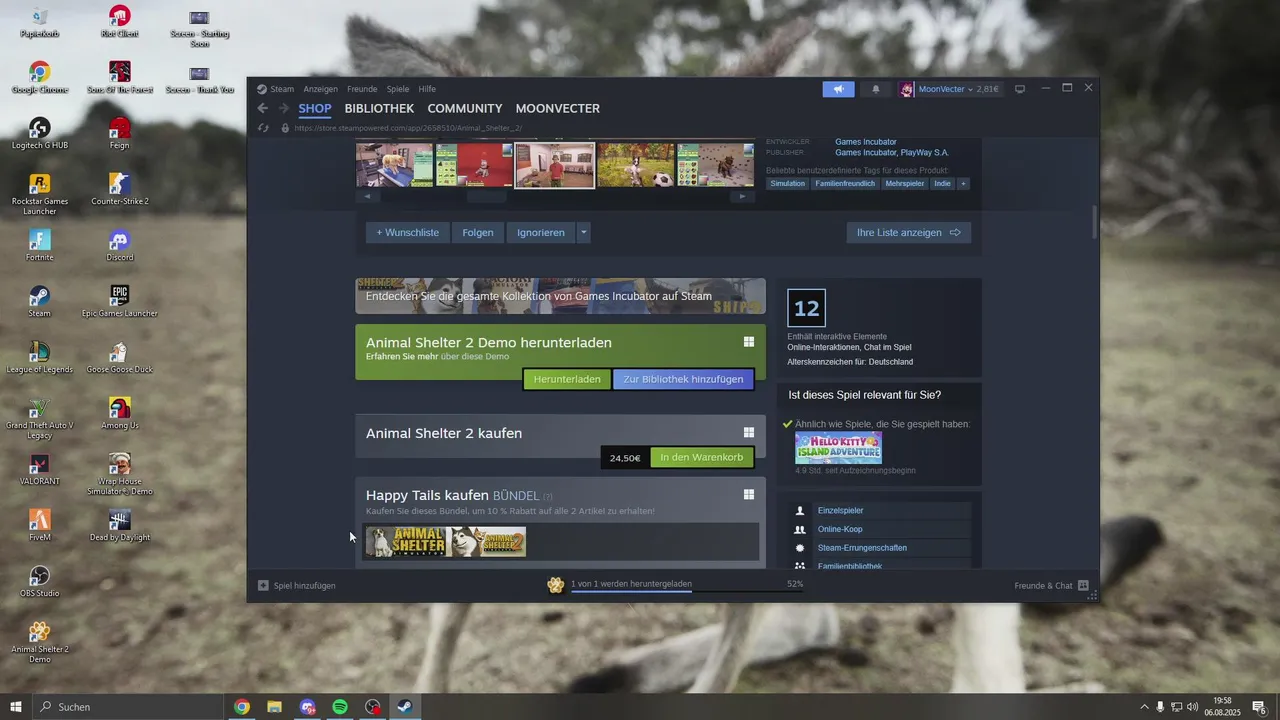Viewport: 1280px width, 720px height.
Task: Open the Windows Start menu
Action: [16, 707]
